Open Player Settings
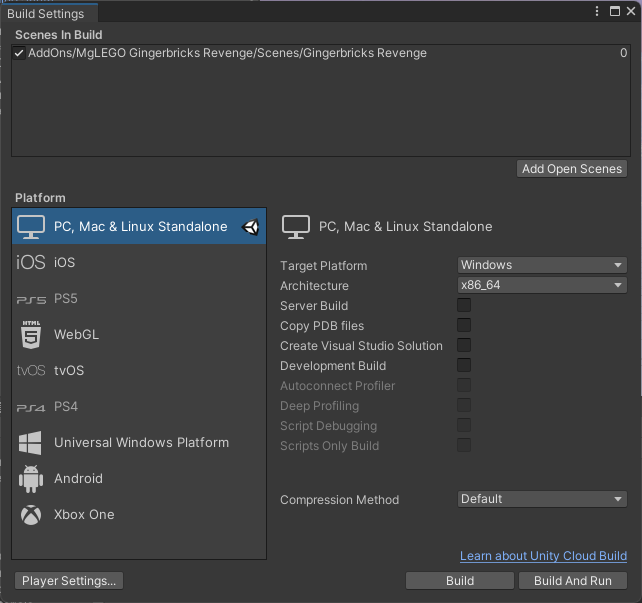The width and height of the screenshot is (642, 603). pos(69,580)
